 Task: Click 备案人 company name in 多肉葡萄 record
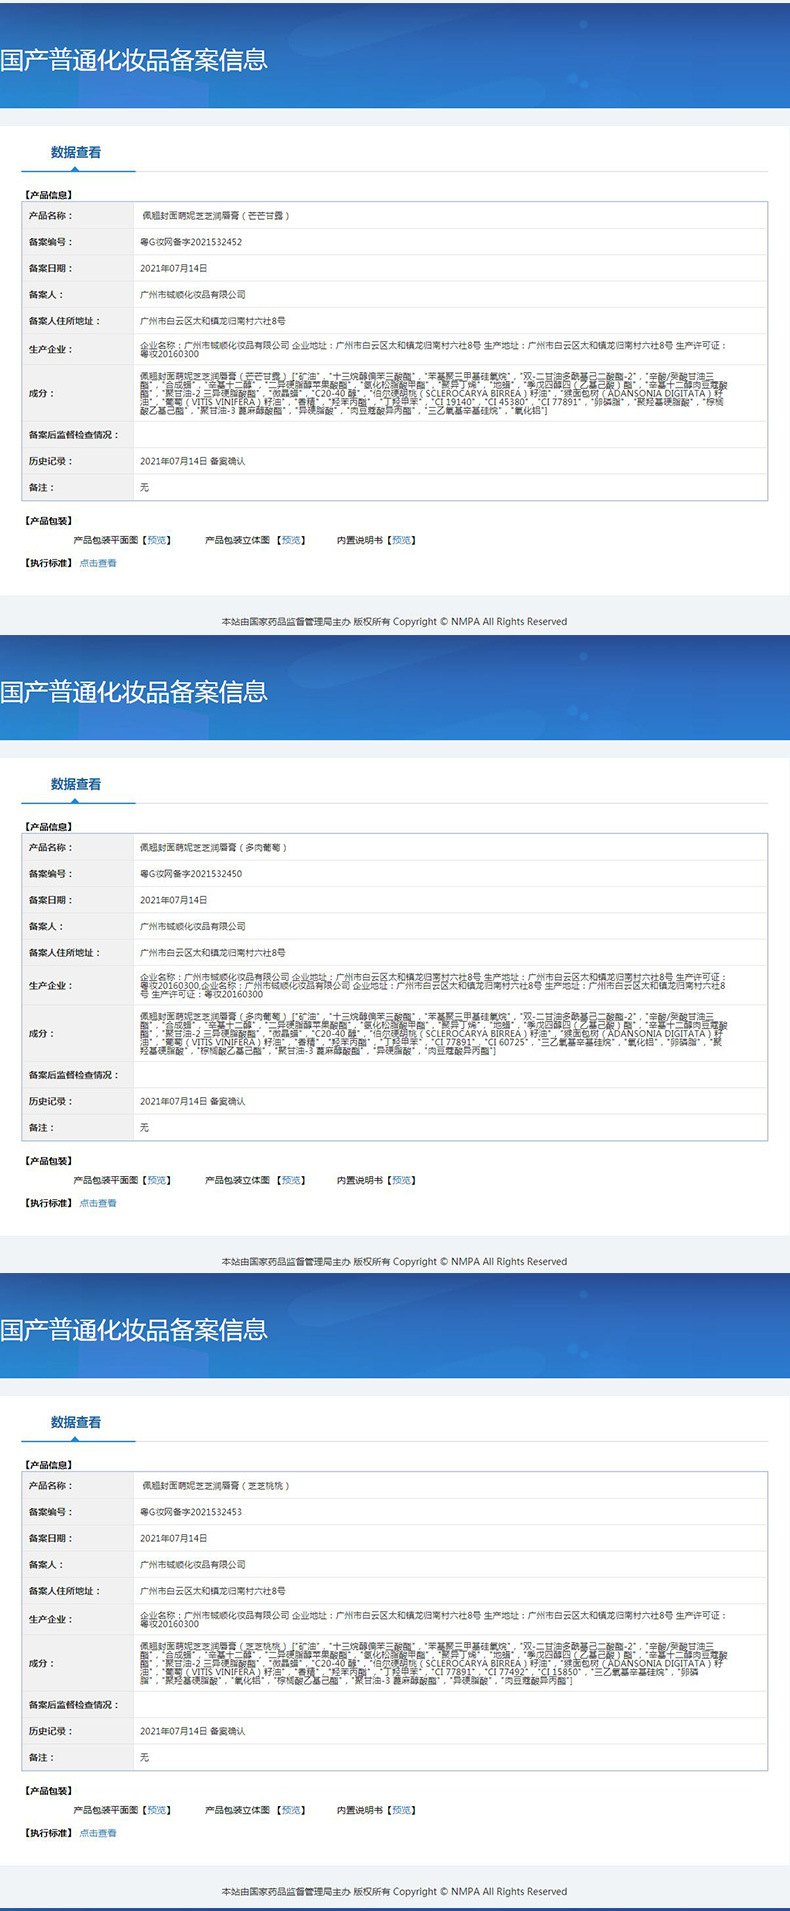click(x=193, y=927)
